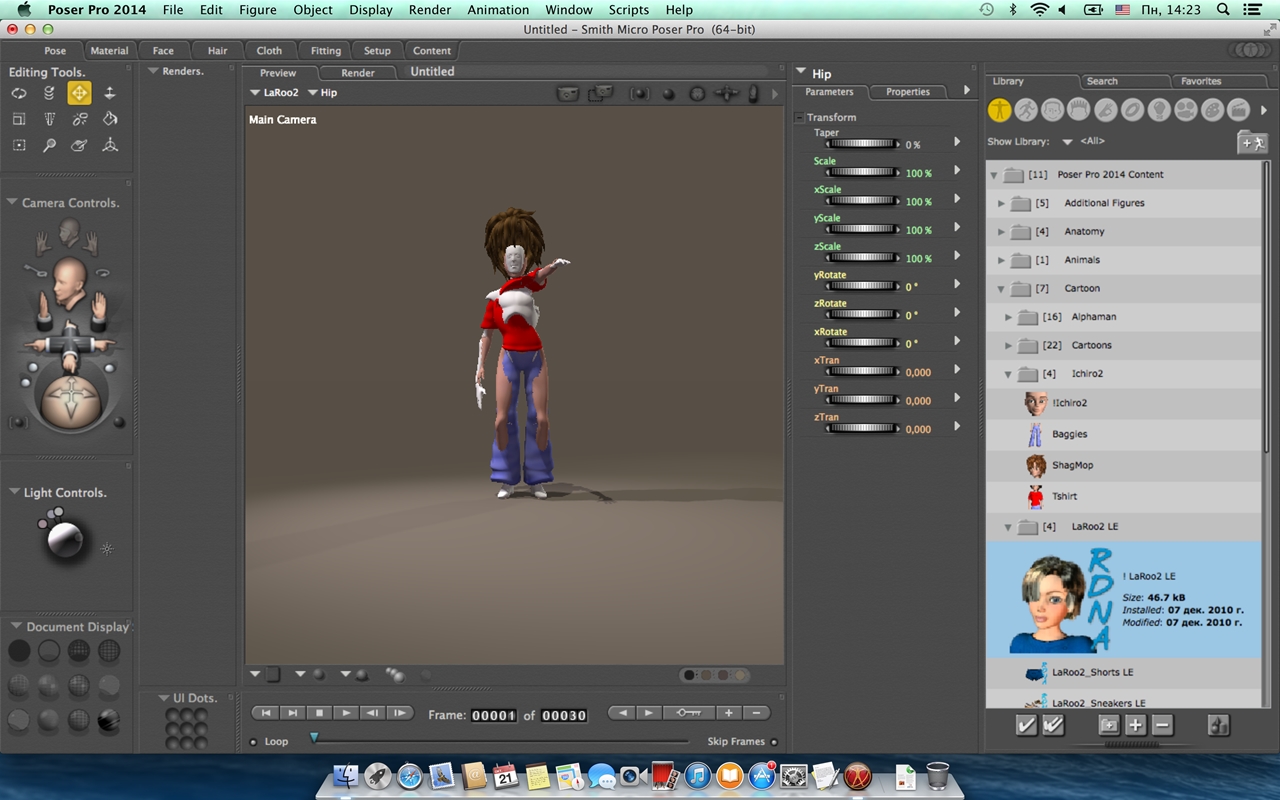
Task: Open the Hands library category
Action: pyautogui.click(x=1106, y=110)
